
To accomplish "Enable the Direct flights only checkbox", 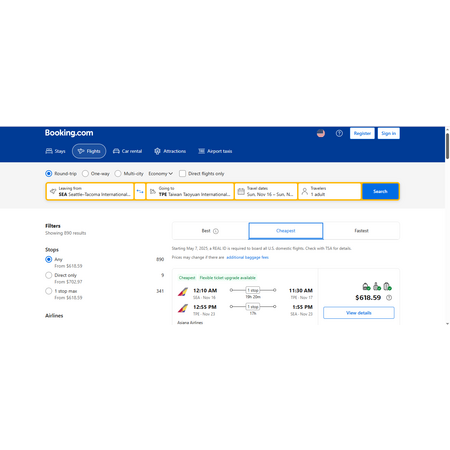I will tap(182, 173).
